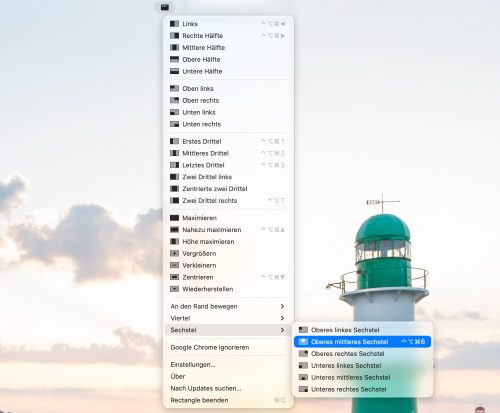This screenshot has height=413, width=500.
Task: Click the Oben rechts icon
Action: (174, 100)
